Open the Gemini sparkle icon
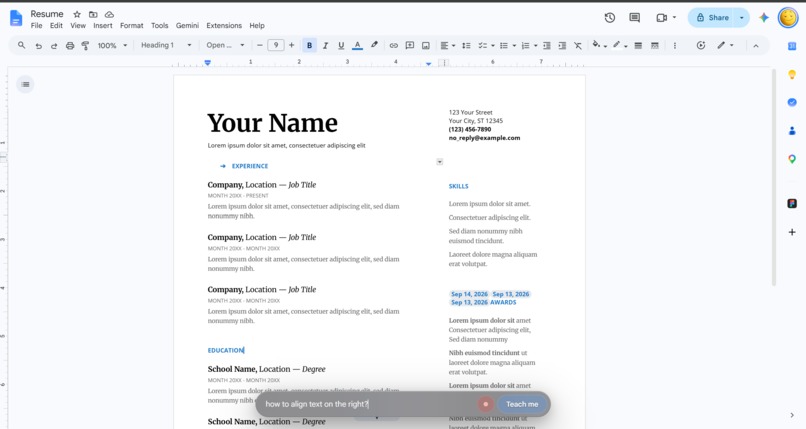 pos(764,17)
